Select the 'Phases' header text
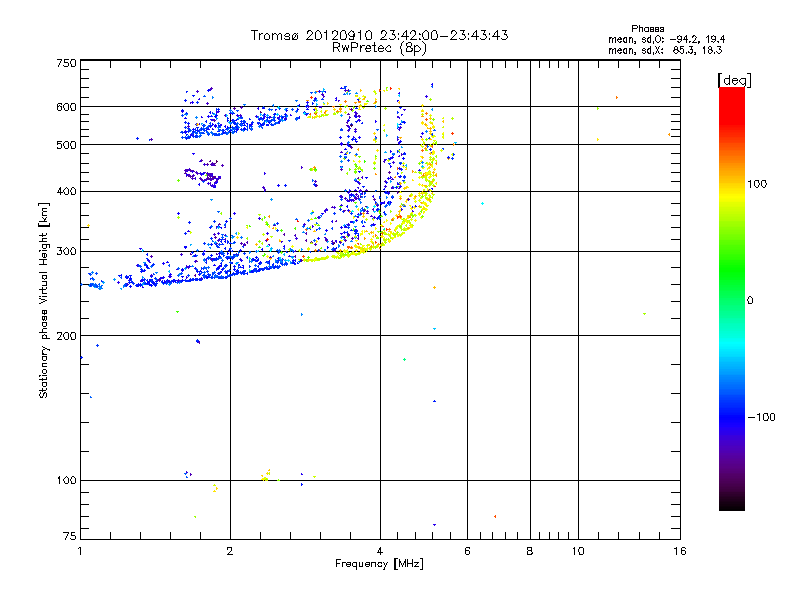Image resolution: width=800 pixels, height=600 pixels. [x=647, y=29]
